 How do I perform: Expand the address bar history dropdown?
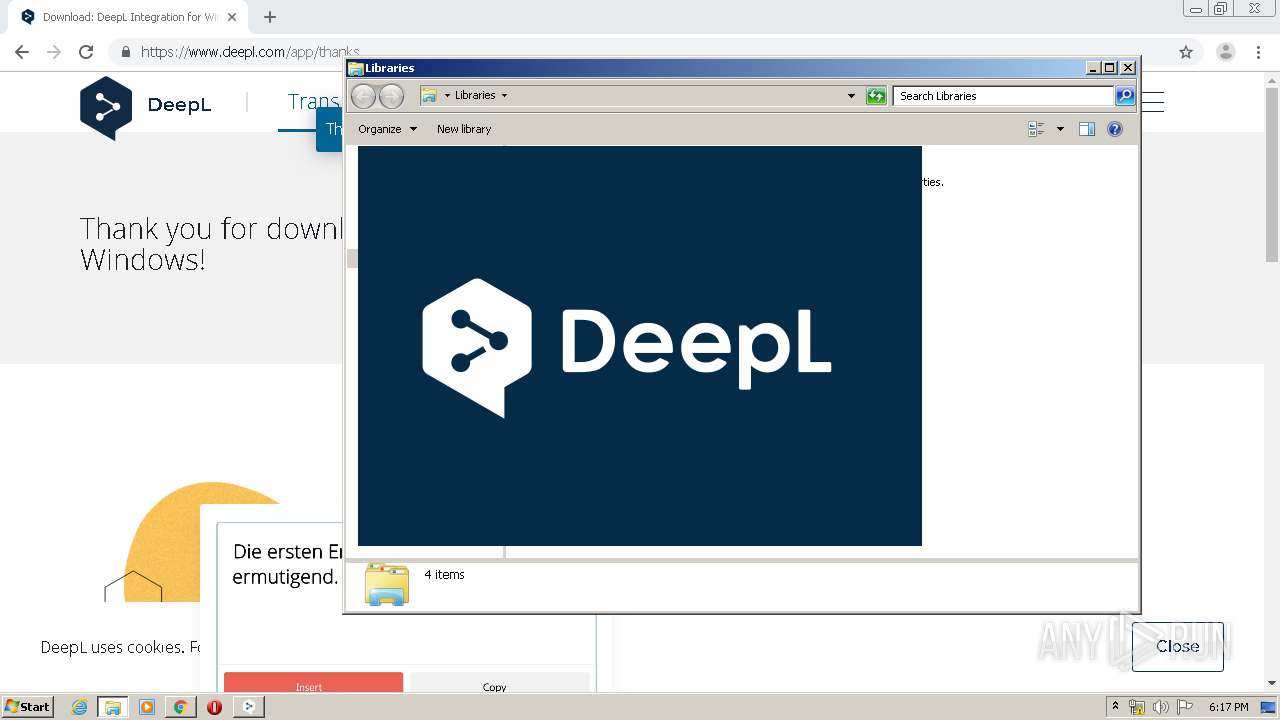pos(851,96)
